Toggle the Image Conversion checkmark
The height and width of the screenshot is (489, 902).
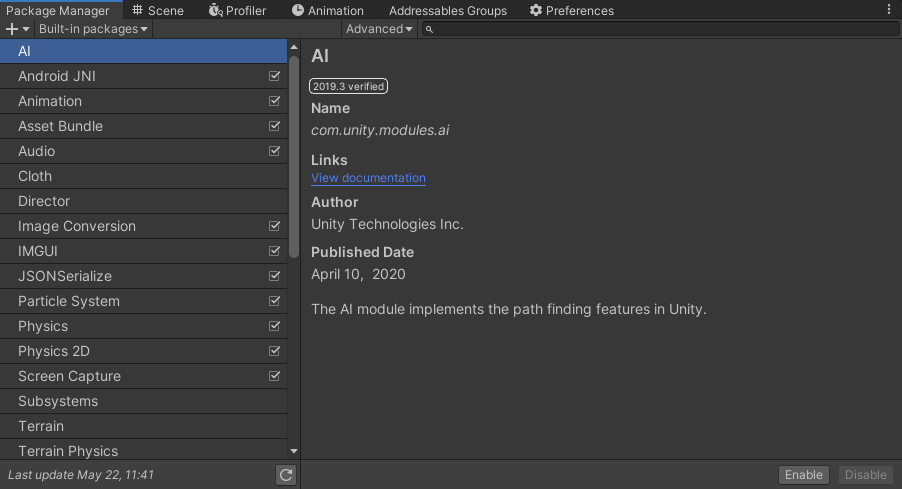tap(274, 226)
